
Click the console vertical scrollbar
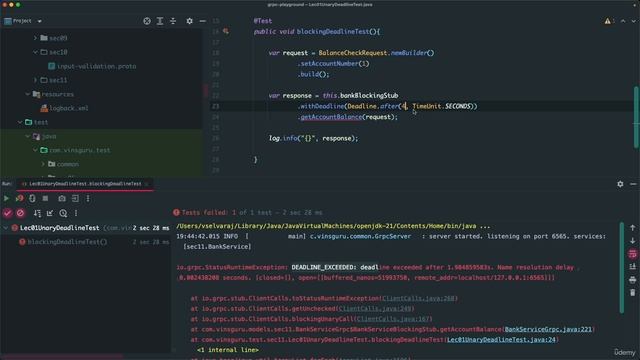coord(622,268)
